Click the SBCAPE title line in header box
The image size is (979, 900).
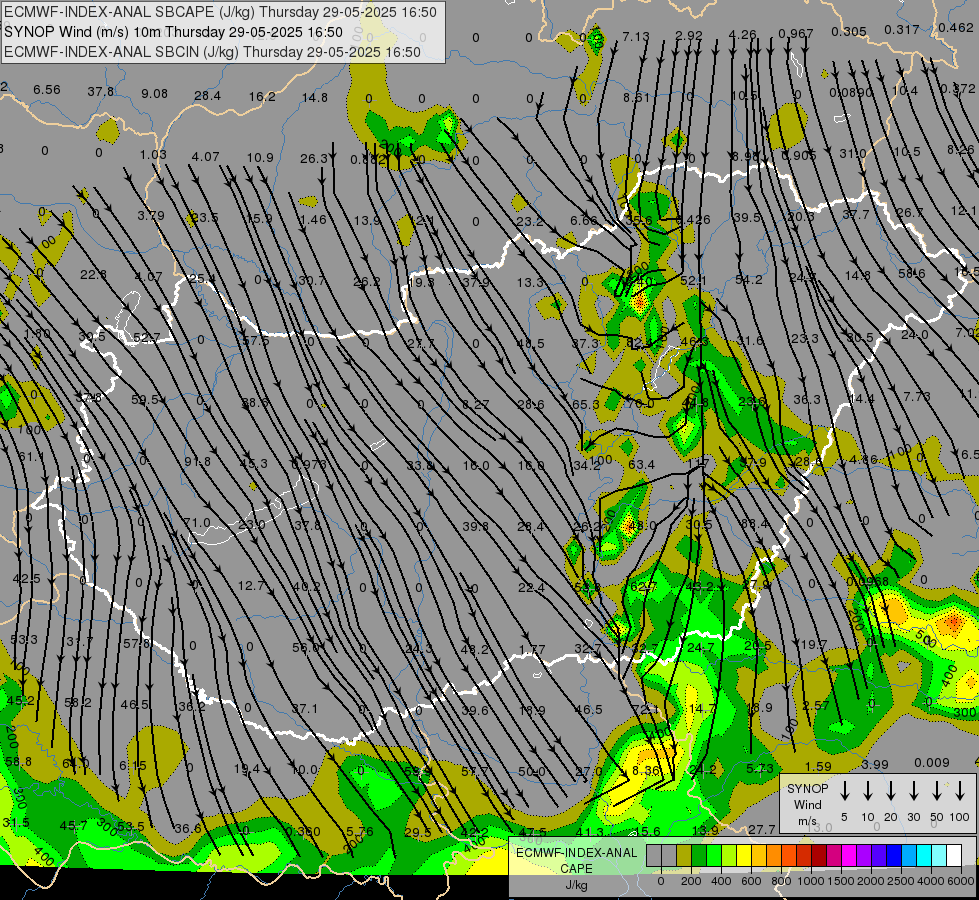pyautogui.click(x=220, y=12)
